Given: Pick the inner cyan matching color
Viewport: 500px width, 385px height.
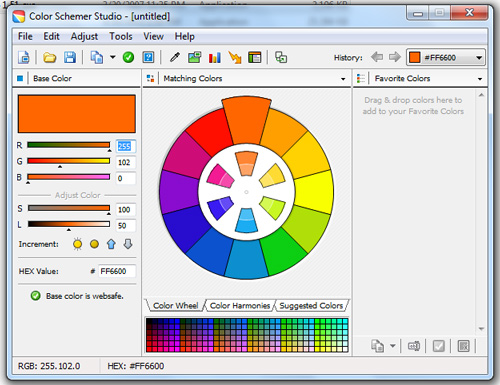Looking at the screenshot, I should (246, 220).
